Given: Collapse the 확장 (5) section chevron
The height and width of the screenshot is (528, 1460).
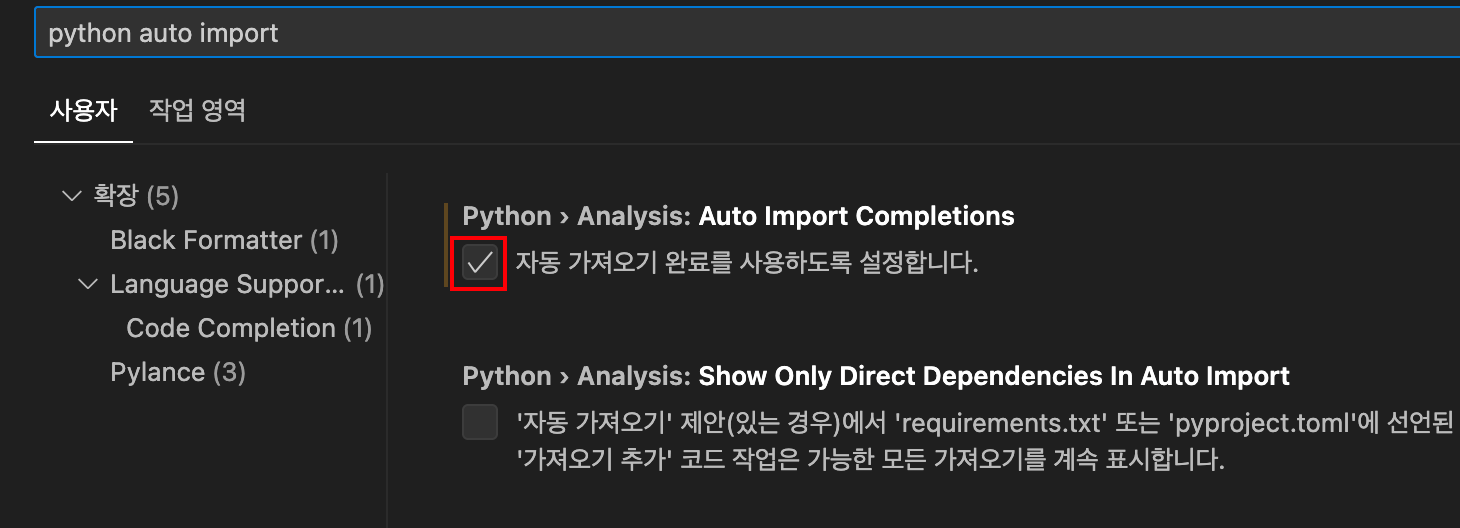Looking at the screenshot, I should 70,196.
